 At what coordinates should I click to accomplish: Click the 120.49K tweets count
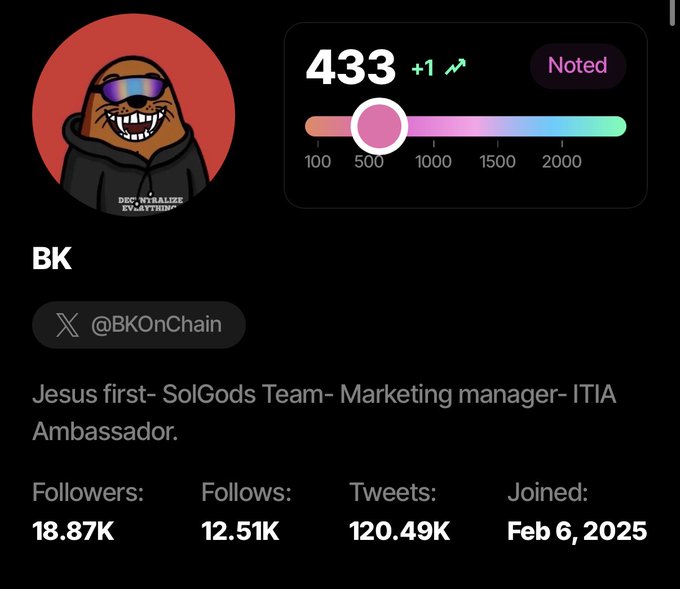pyautogui.click(x=400, y=531)
